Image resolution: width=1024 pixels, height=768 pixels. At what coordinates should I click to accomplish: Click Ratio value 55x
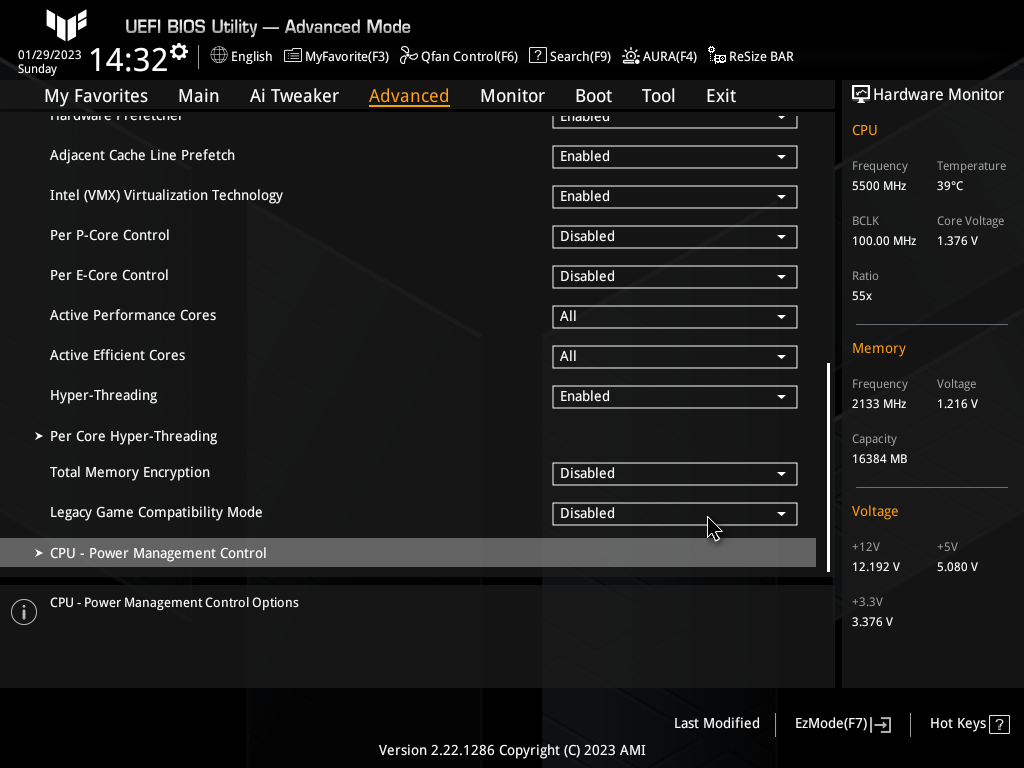click(x=862, y=296)
